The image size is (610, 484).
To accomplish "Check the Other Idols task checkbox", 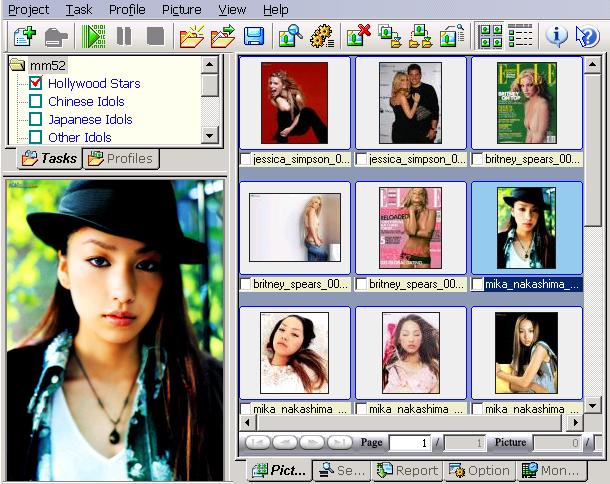I will 36,137.
